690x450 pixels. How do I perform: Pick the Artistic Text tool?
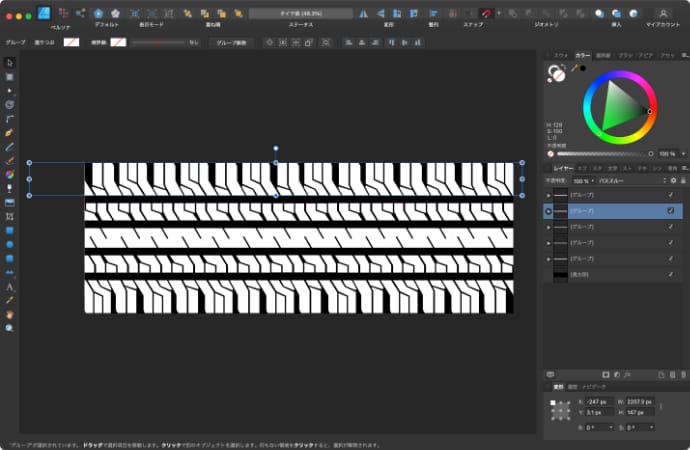[10, 285]
